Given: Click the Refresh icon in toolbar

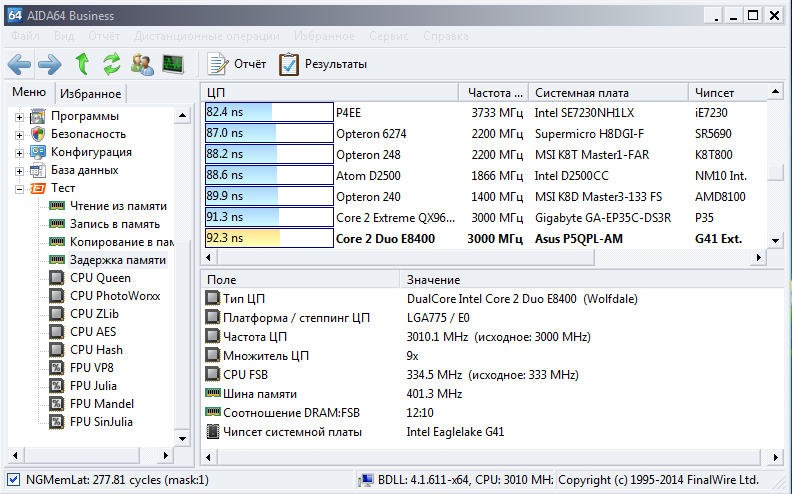Looking at the screenshot, I should click(x=112, y=64).
